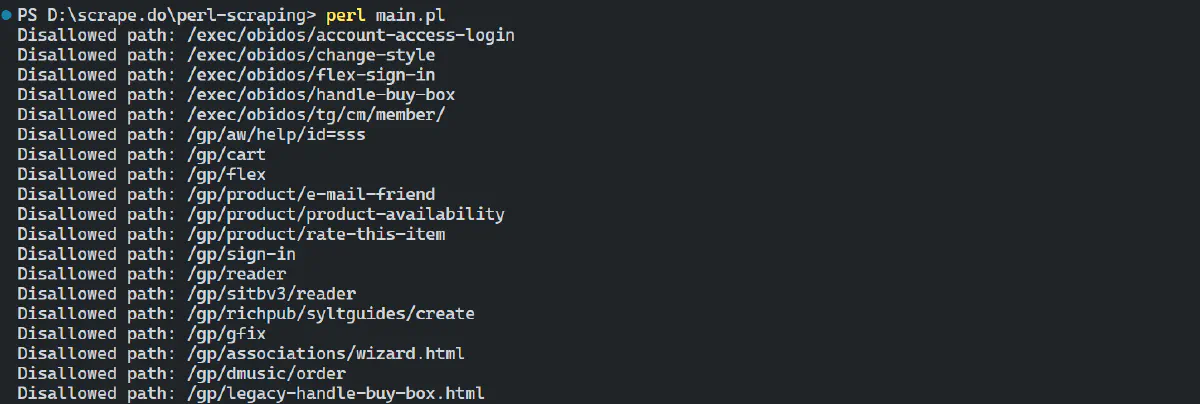Click the /gp/cart disallowed path

226,154
